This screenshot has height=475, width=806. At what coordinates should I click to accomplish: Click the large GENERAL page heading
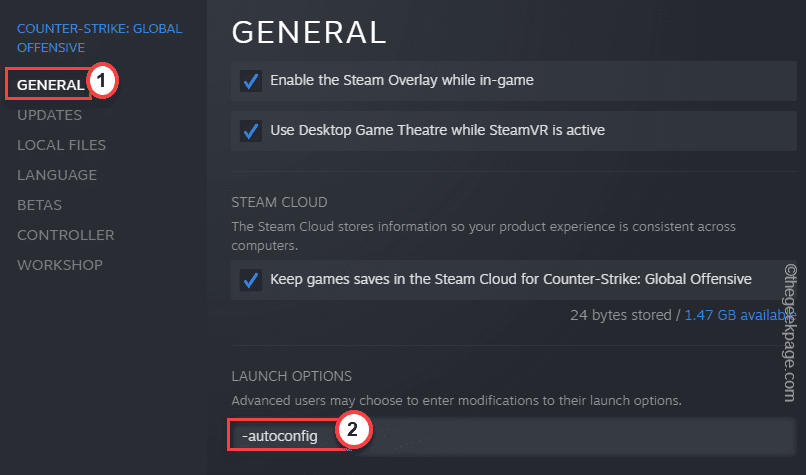click(308, 31)
